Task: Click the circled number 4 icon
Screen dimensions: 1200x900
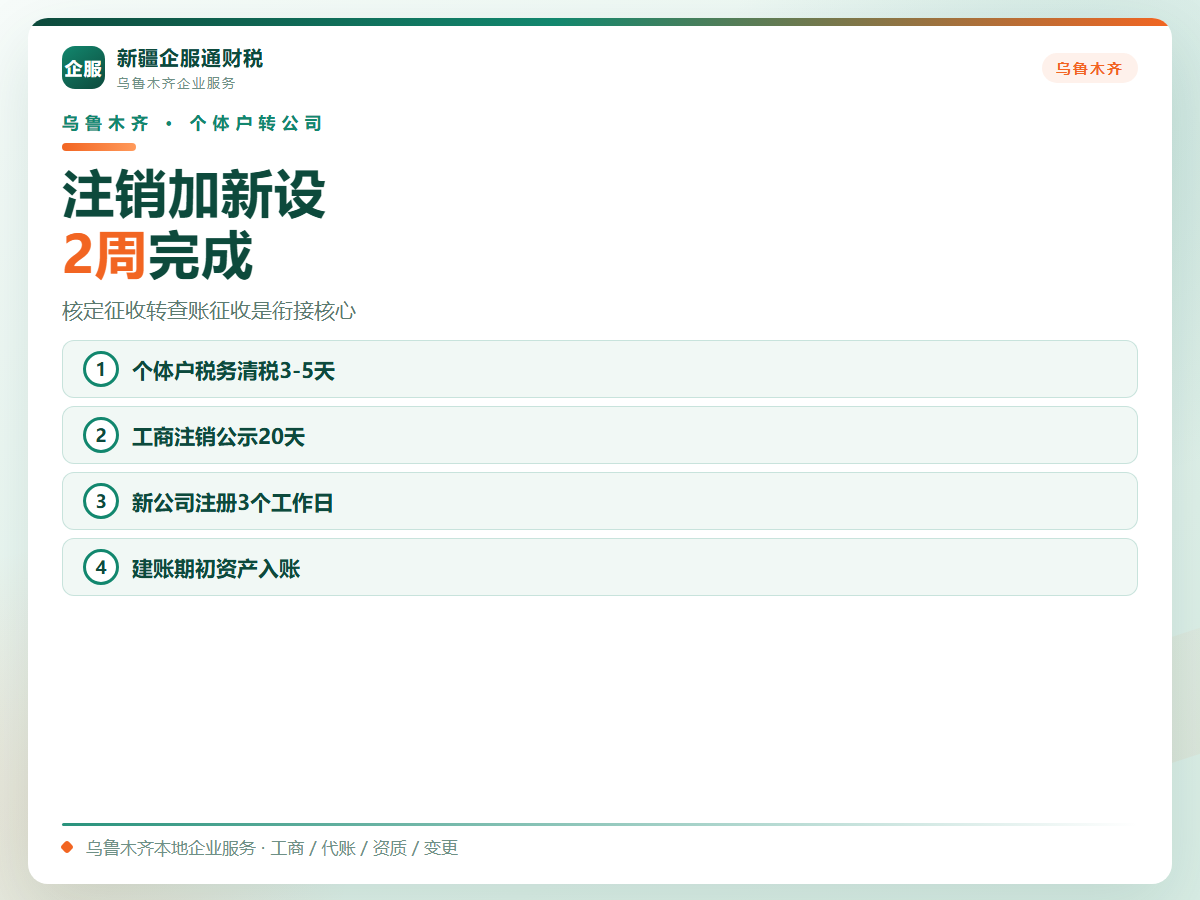Action: [101, 567]
